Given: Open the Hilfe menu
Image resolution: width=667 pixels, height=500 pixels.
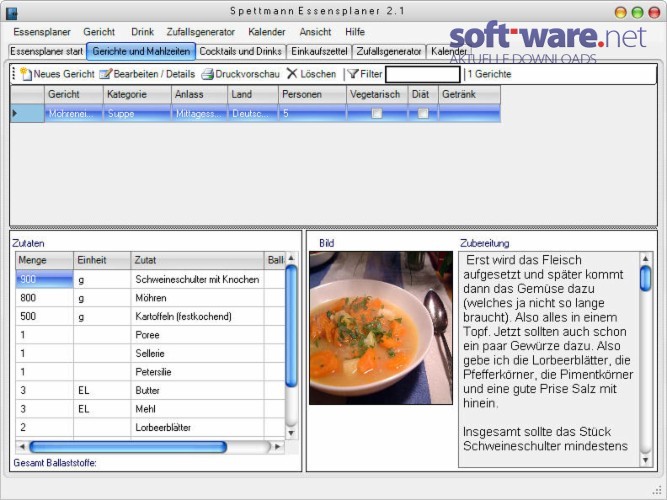Looking at the screenshot, I should tap(355, 32).
